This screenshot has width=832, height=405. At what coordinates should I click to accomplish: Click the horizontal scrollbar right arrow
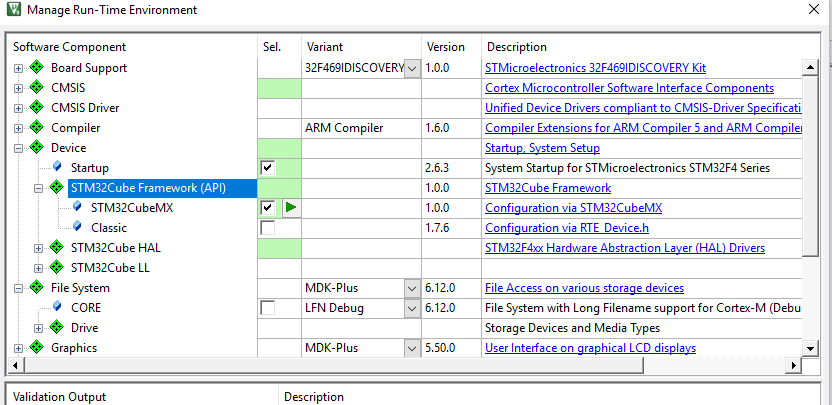click(794, 365)
